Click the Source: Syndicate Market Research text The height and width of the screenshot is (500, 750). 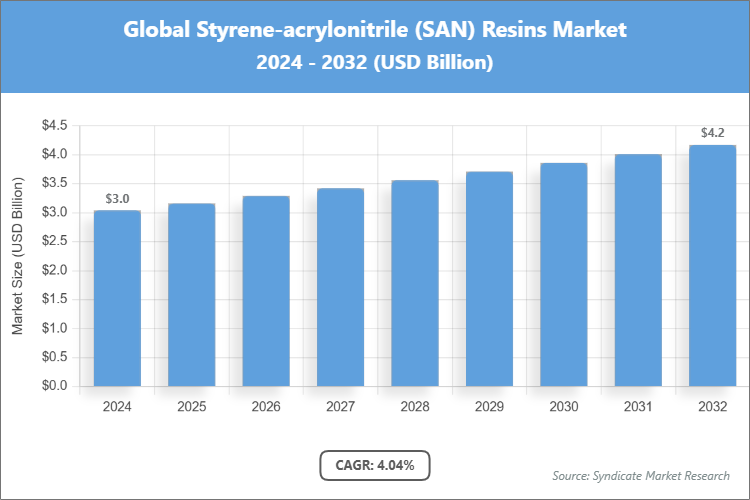click(641, 476)
